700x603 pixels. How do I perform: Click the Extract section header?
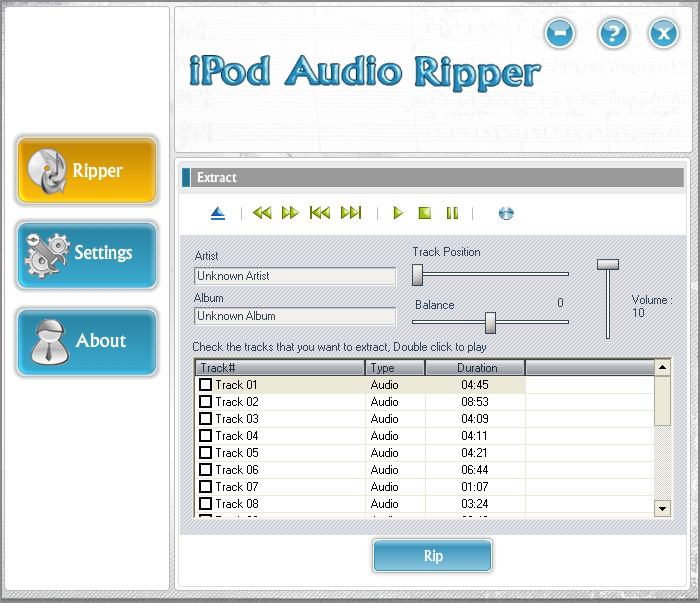click(433, 177)
